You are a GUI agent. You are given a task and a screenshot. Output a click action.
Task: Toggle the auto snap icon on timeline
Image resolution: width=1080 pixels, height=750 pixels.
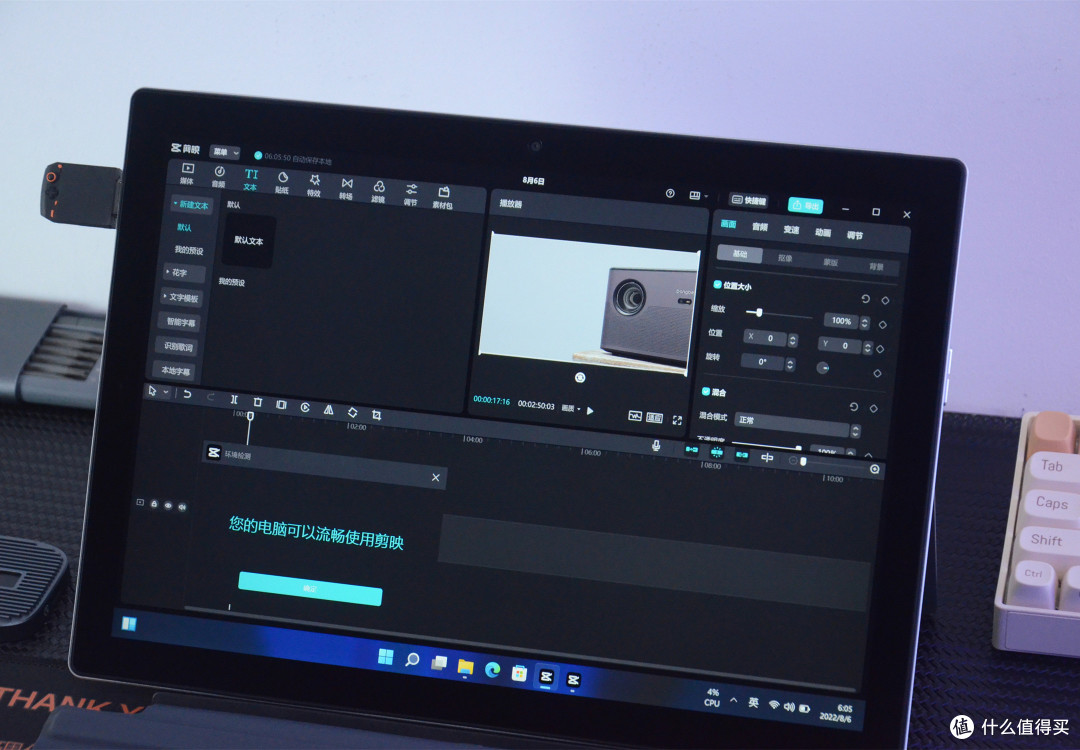click(716, 452)
